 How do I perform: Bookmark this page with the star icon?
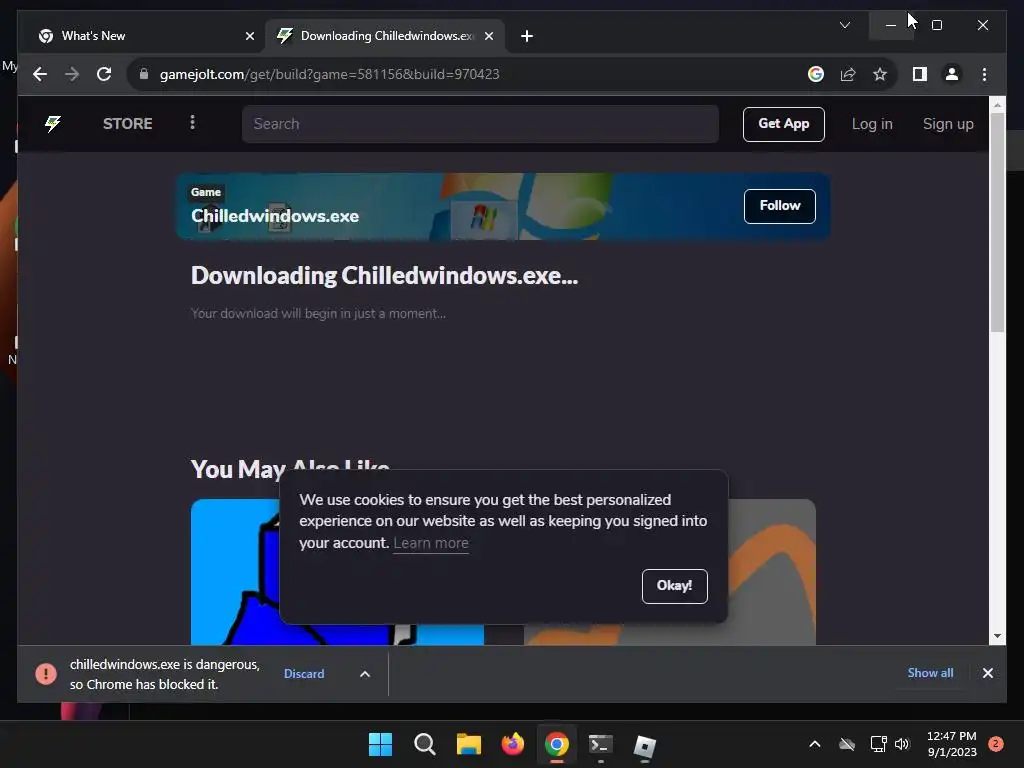pyautogui.click(x=880, y=74)
